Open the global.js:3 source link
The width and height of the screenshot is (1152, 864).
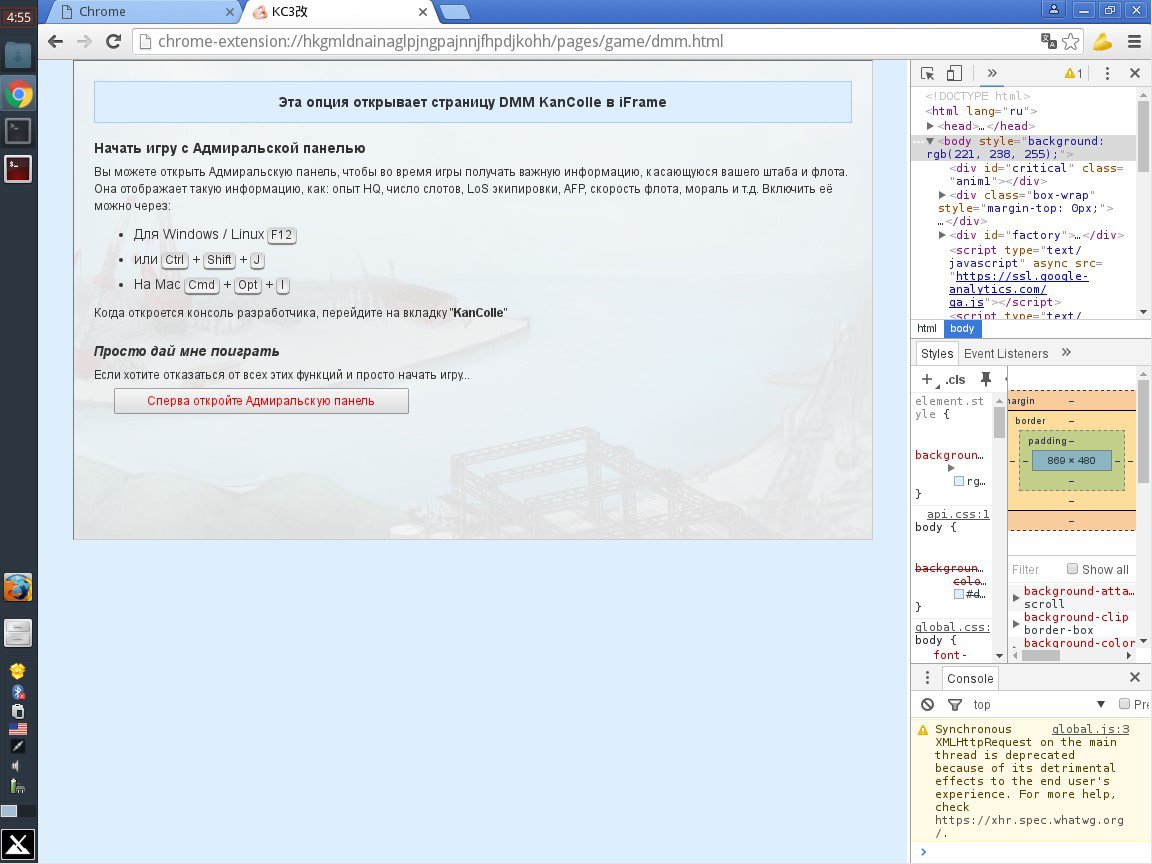click(x=1090, y=729)
